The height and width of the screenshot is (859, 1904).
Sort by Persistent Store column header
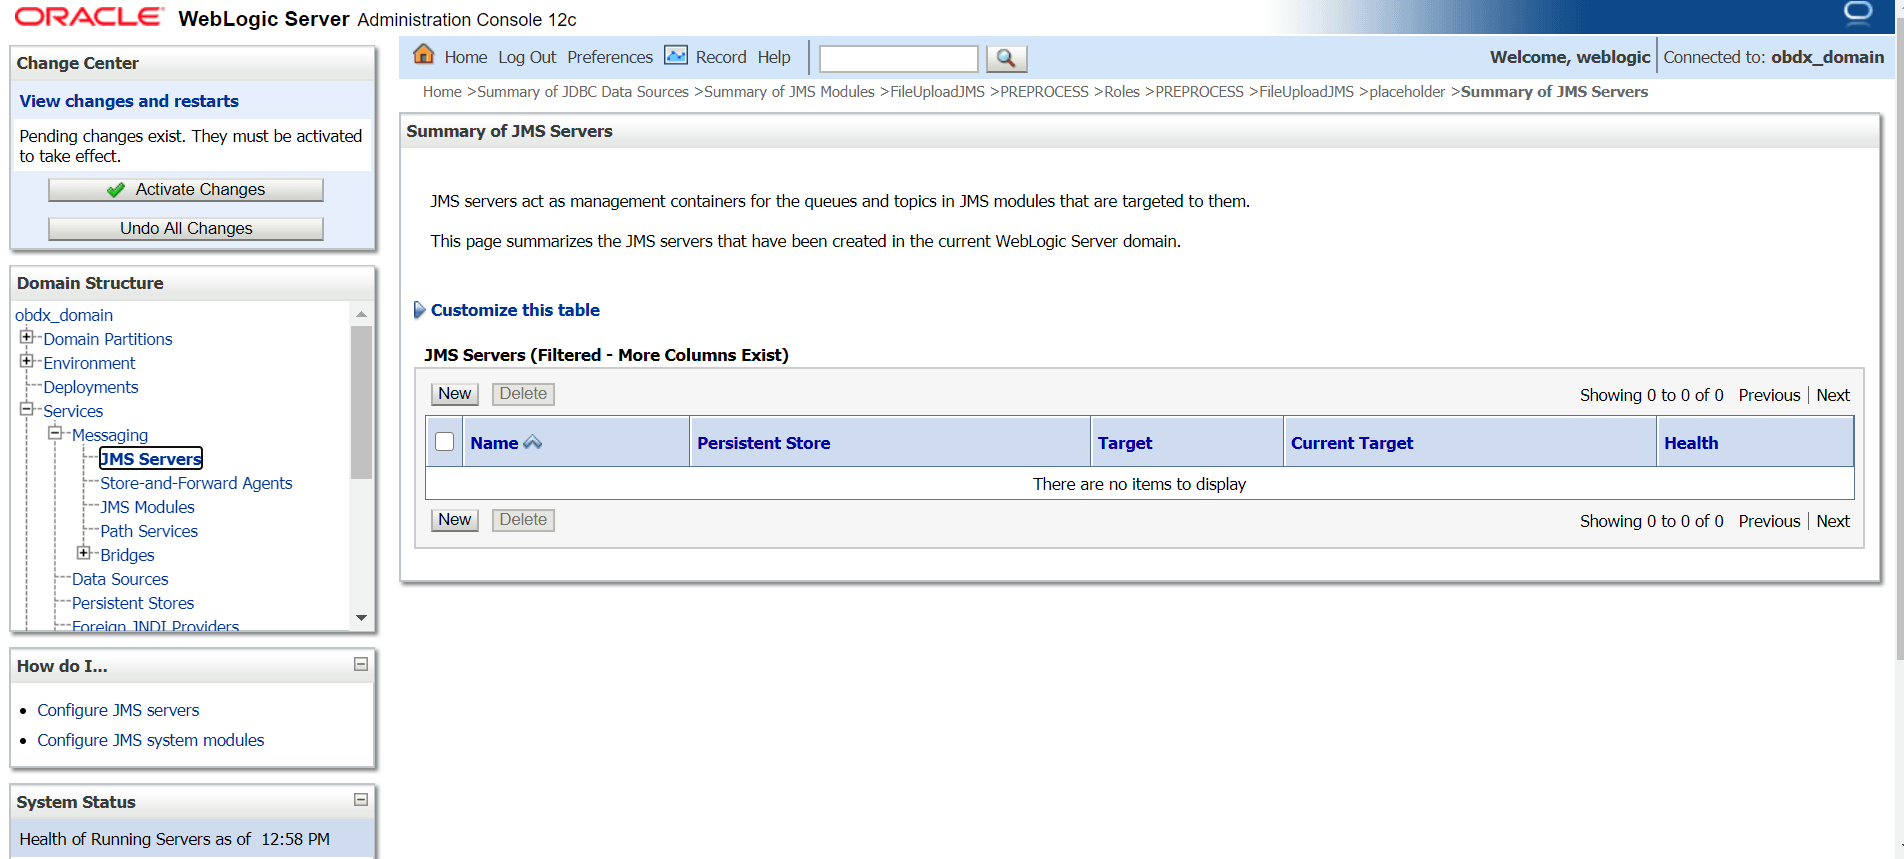click(x=764, y=443)
